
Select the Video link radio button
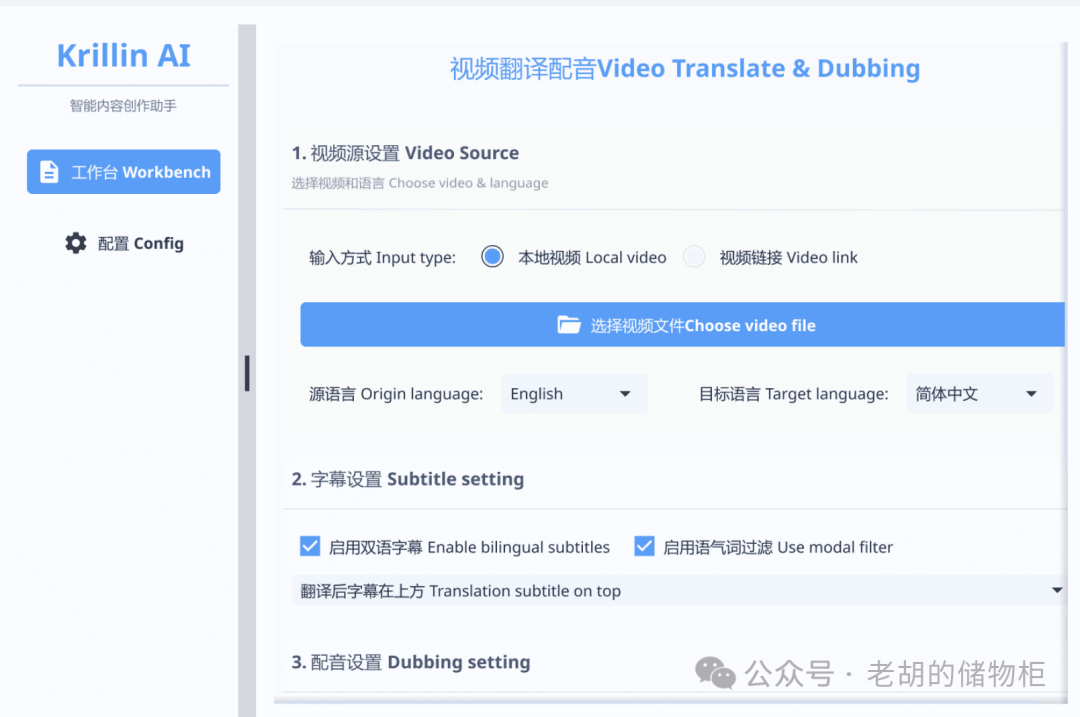point(694,257)
